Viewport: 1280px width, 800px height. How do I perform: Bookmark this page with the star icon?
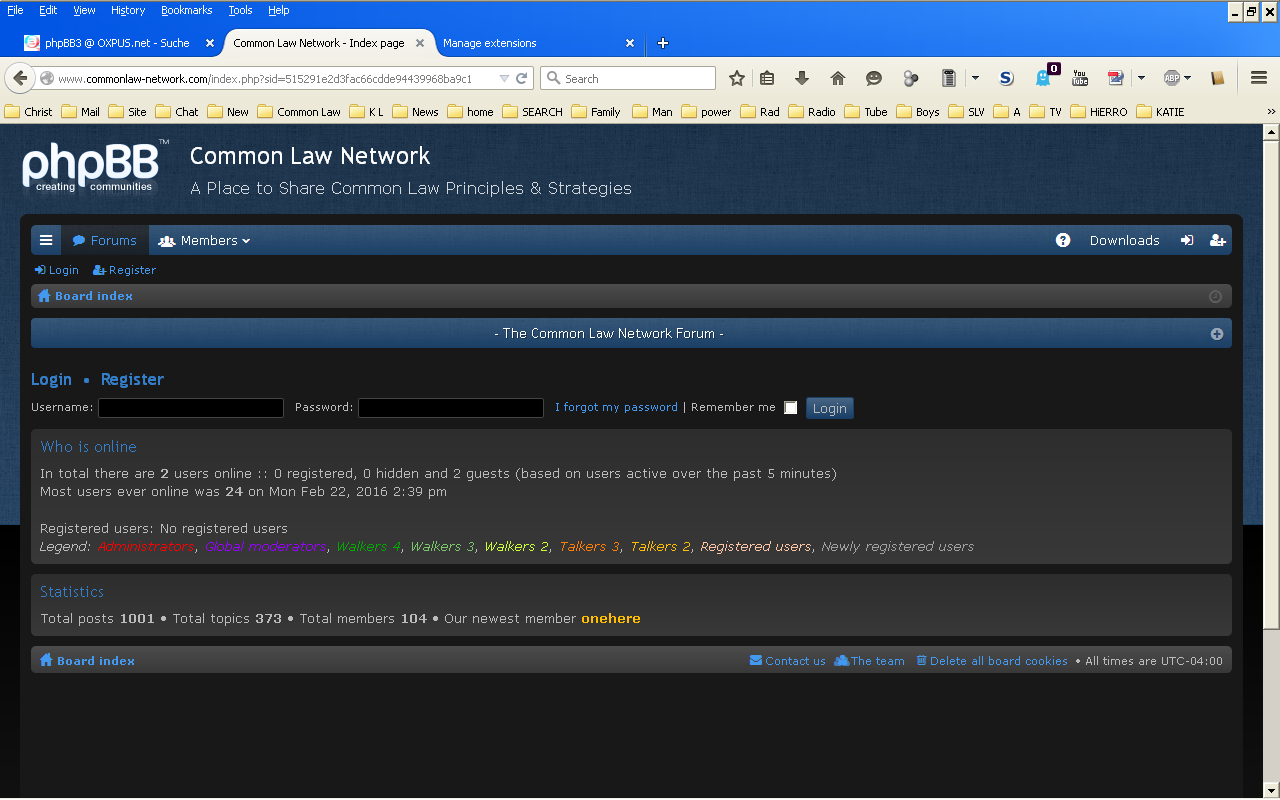coord(737,78)
